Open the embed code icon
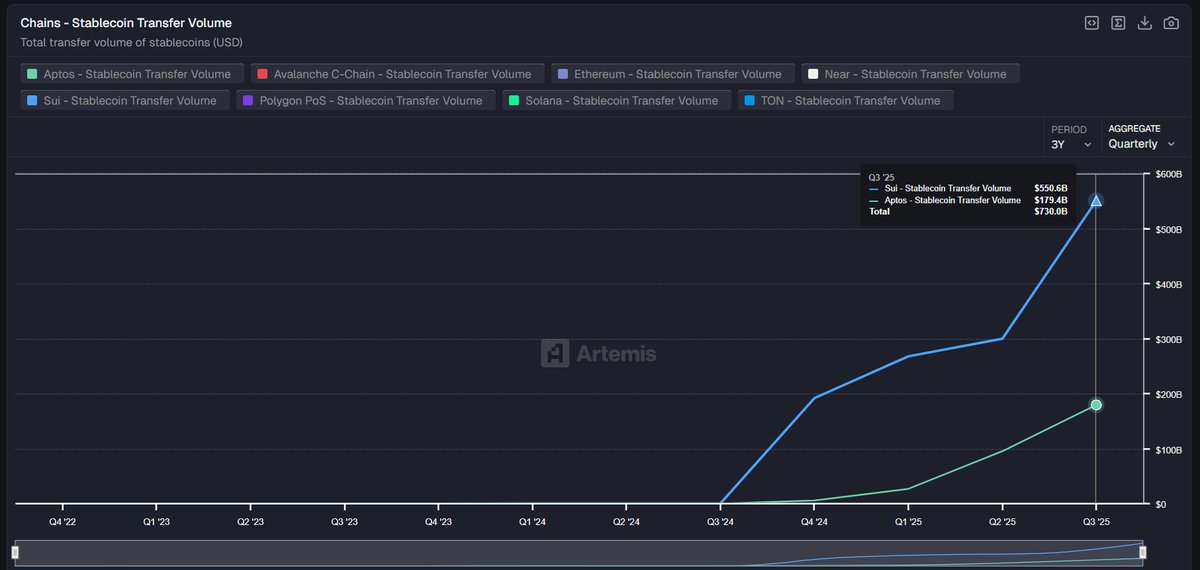 (1092, 23)
